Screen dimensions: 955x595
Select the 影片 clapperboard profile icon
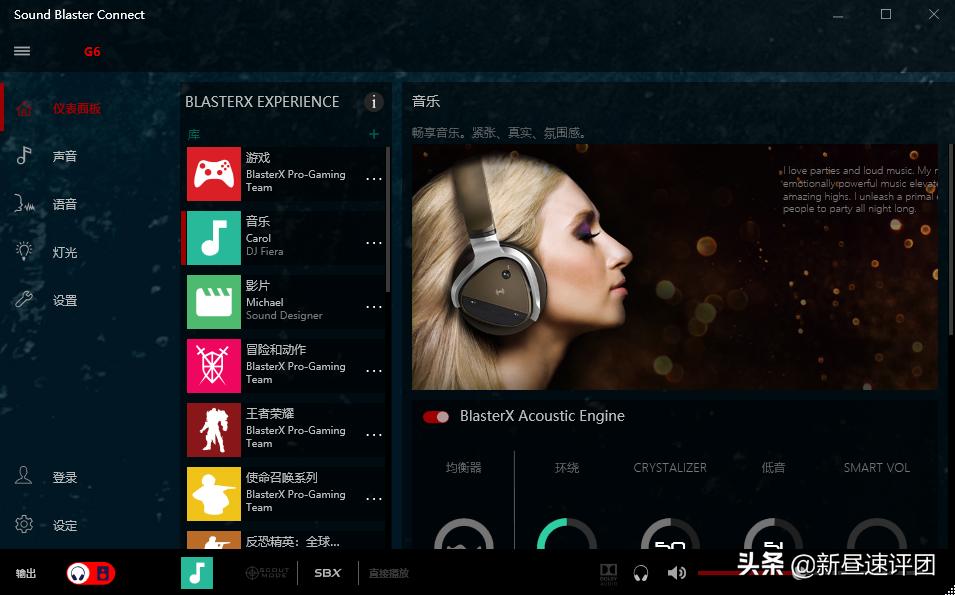tap(214, 302)
